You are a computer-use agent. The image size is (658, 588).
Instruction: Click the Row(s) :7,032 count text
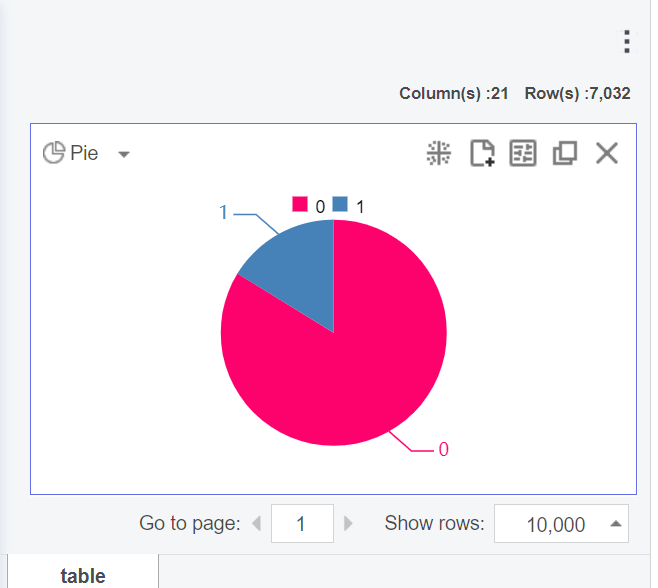577,93
